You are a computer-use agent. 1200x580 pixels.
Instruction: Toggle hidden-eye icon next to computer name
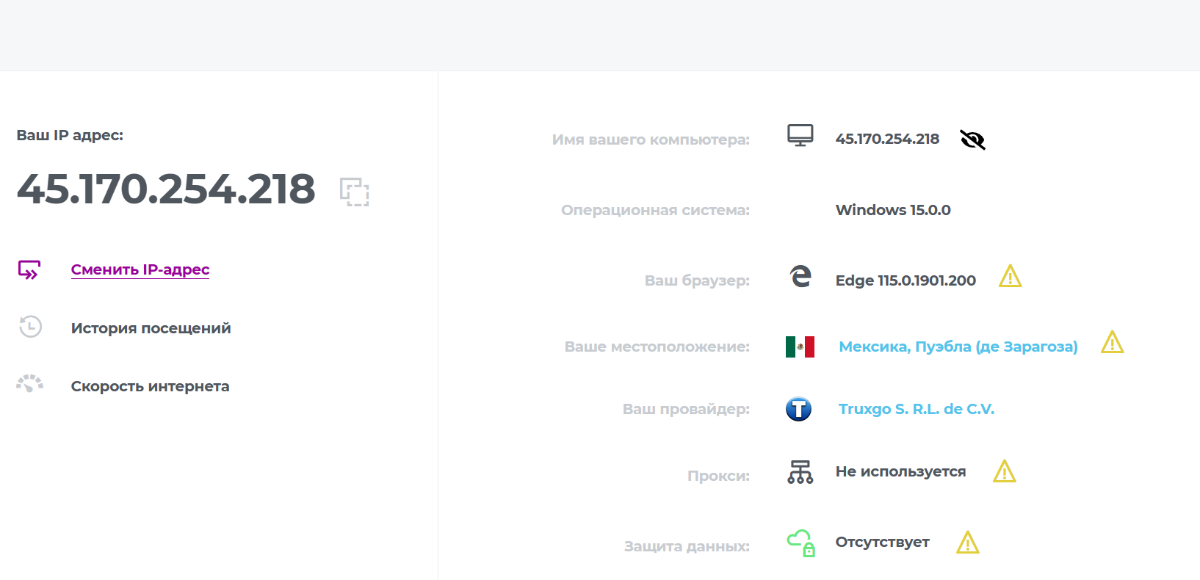click(x=972, y=140)
